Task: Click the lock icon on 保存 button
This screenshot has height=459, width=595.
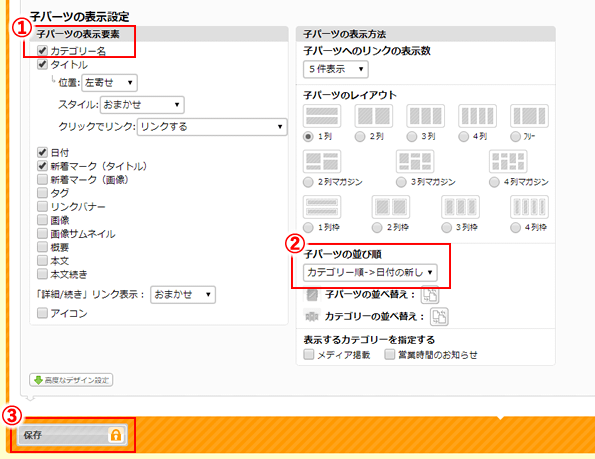Action: point(116,435)
